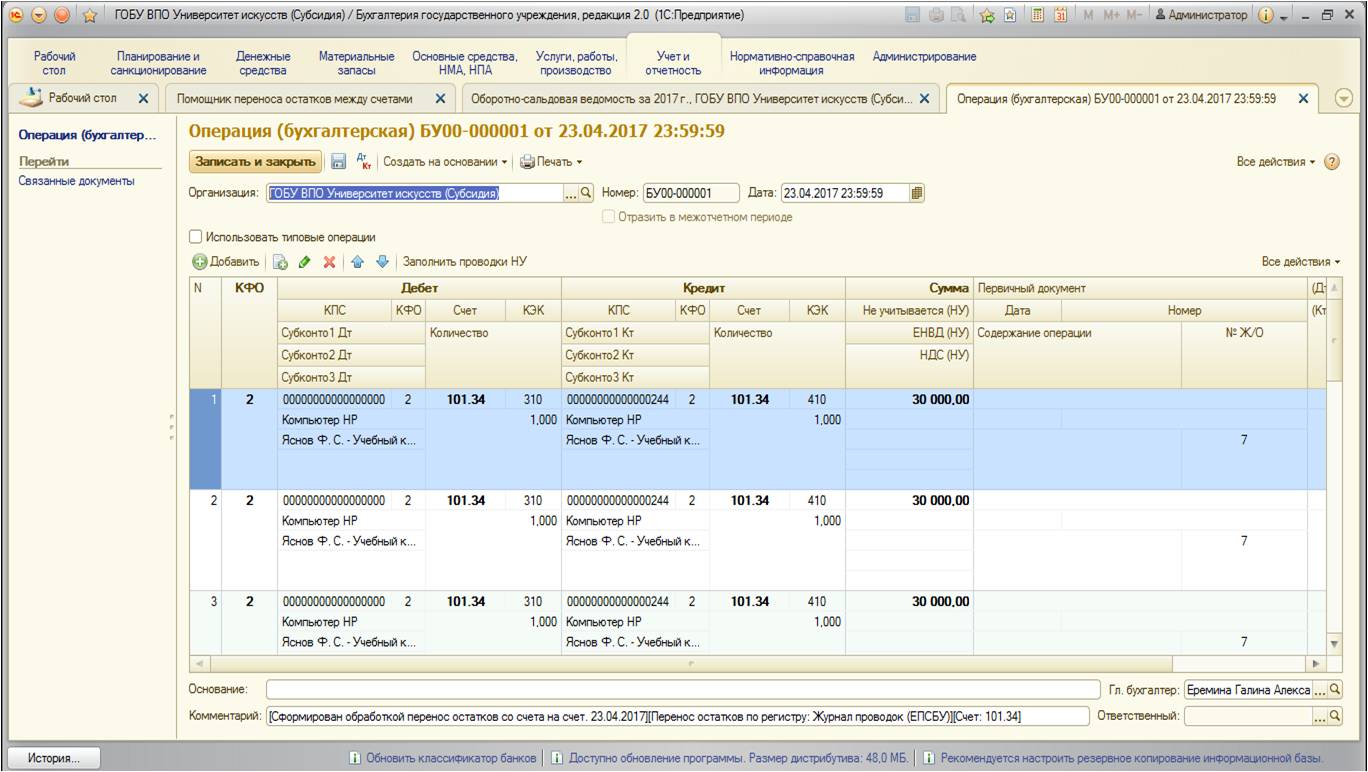Click the Дебет column header
This screenshot has width=1368, height=772.
click(419, 288)
